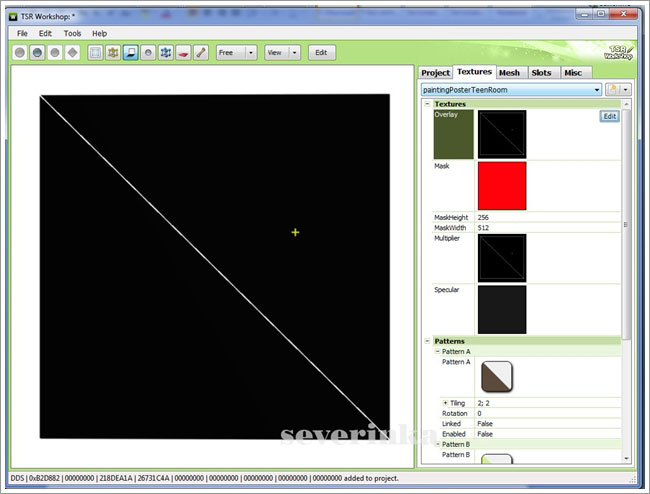Viewport: 650px width, 494px height.
Task: Click the MaskWidth value 512
Action: pyautogui.click(x=483, y=228)
